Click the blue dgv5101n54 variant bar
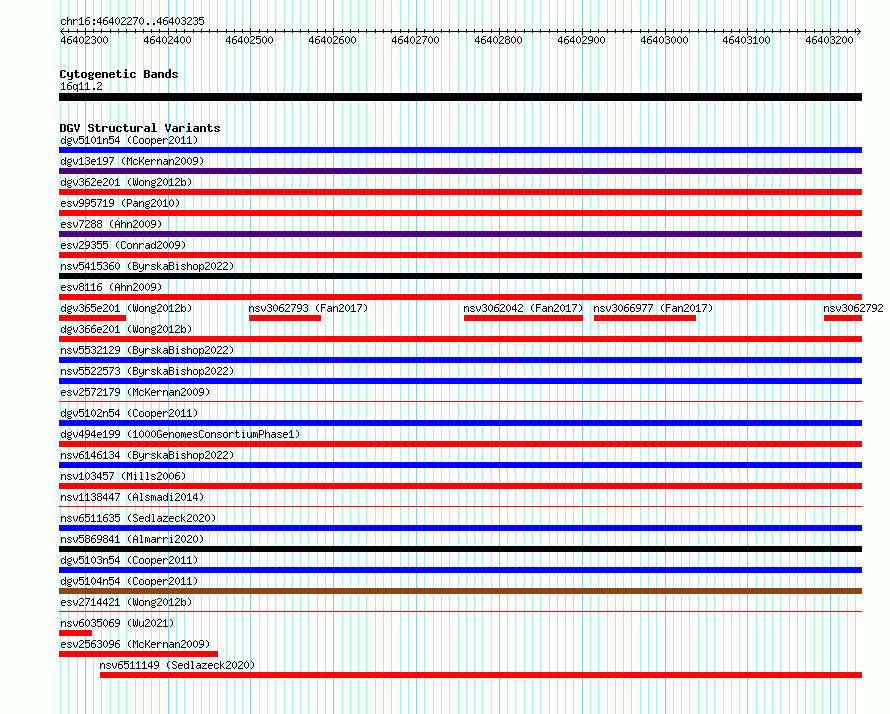Screen dimensions: 890x714 (x=460, y=150)
